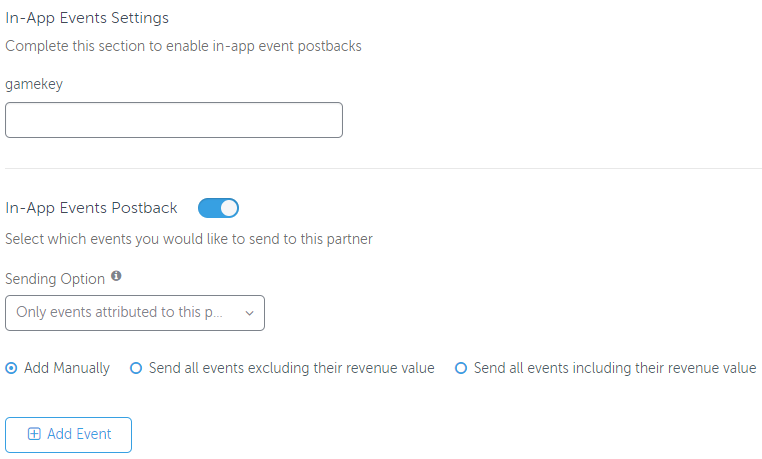Click the horizontal divider below gamekey field
The image size is (762, 459).
pos(383,168)
